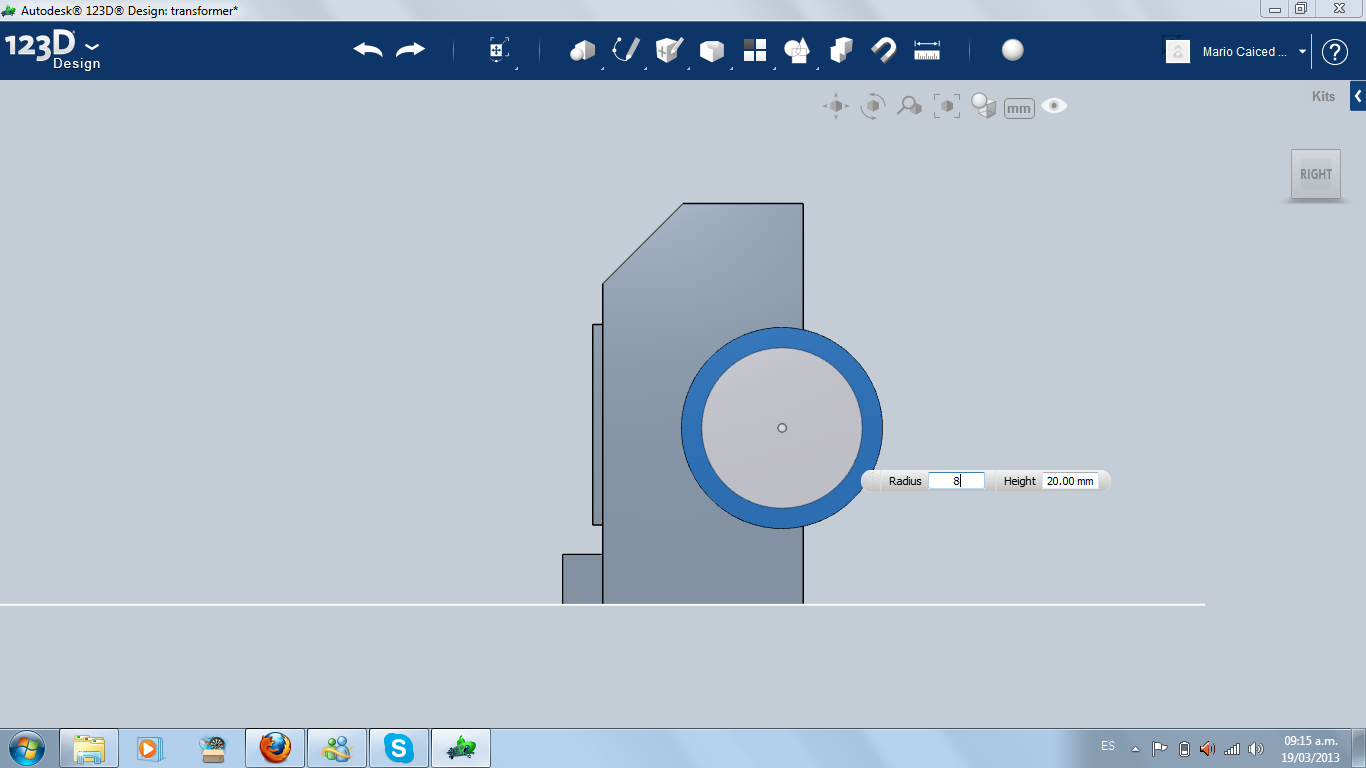
Task: Select the Zoom magnifier tool
Action: coord(909,106)
